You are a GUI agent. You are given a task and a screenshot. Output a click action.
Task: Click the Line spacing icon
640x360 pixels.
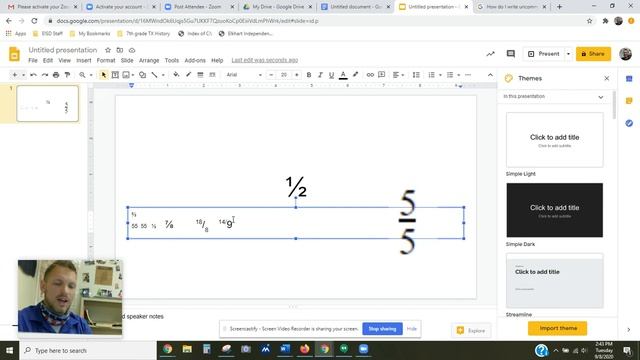(x=416, y=75)
